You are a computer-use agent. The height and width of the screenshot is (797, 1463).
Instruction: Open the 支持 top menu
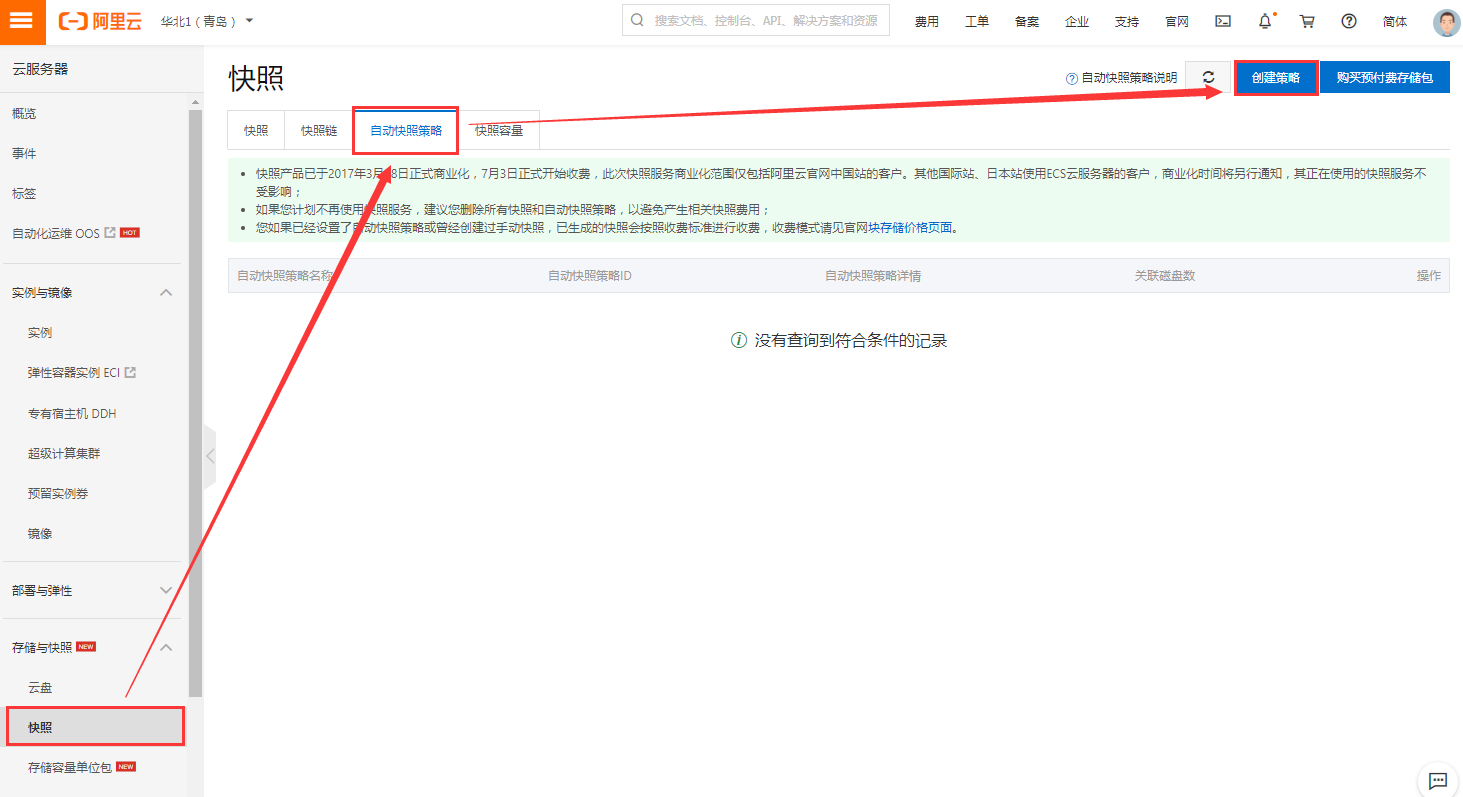(x=1127, y=22)
